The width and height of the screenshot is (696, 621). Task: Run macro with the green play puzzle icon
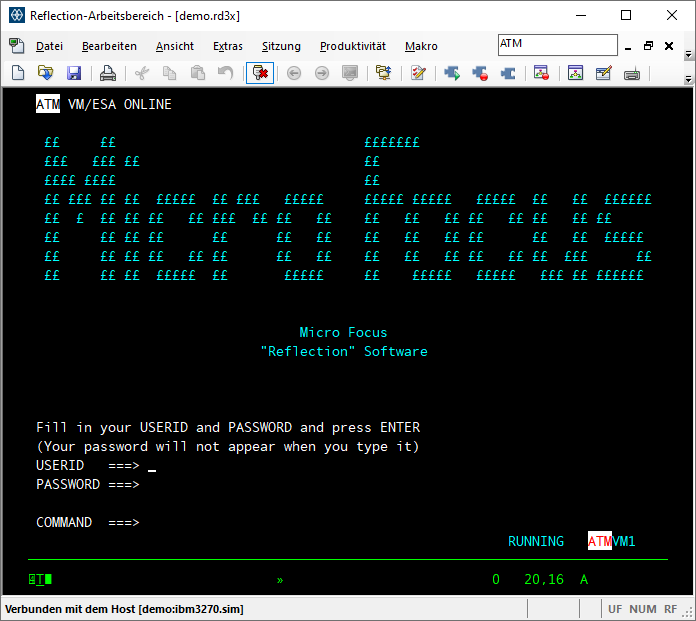pyautogui.click(x=452, y=73)
